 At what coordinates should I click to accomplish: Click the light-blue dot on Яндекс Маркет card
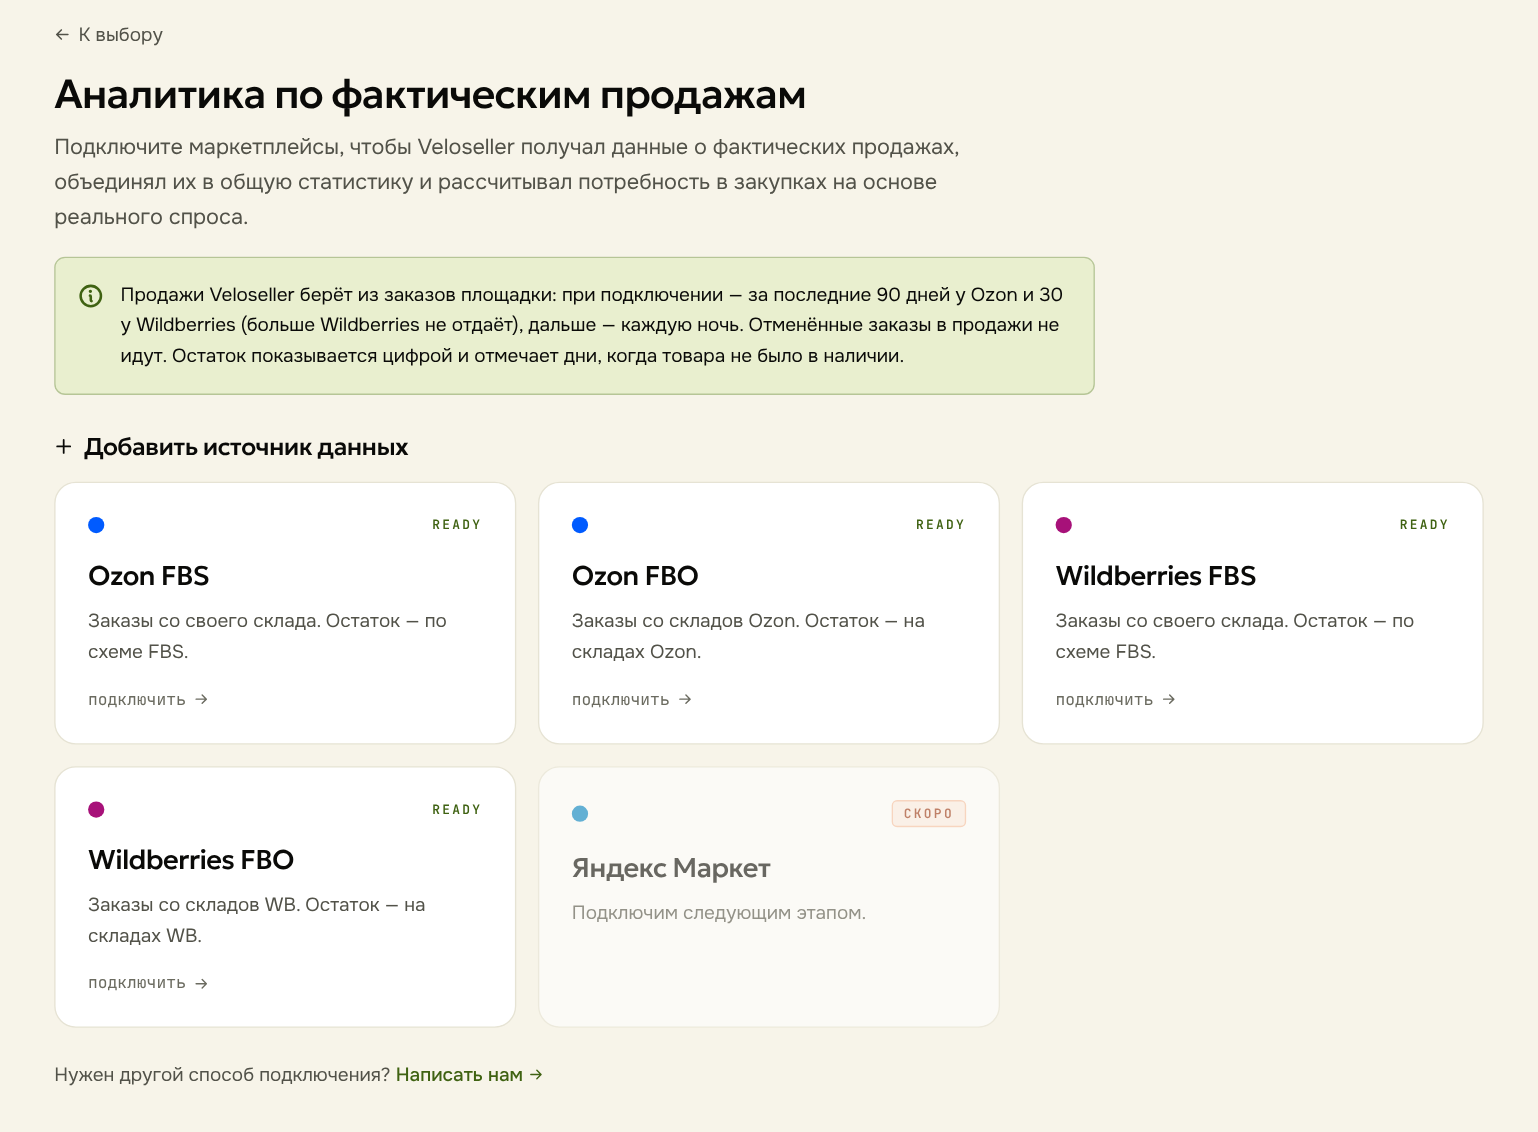(580, 813)
